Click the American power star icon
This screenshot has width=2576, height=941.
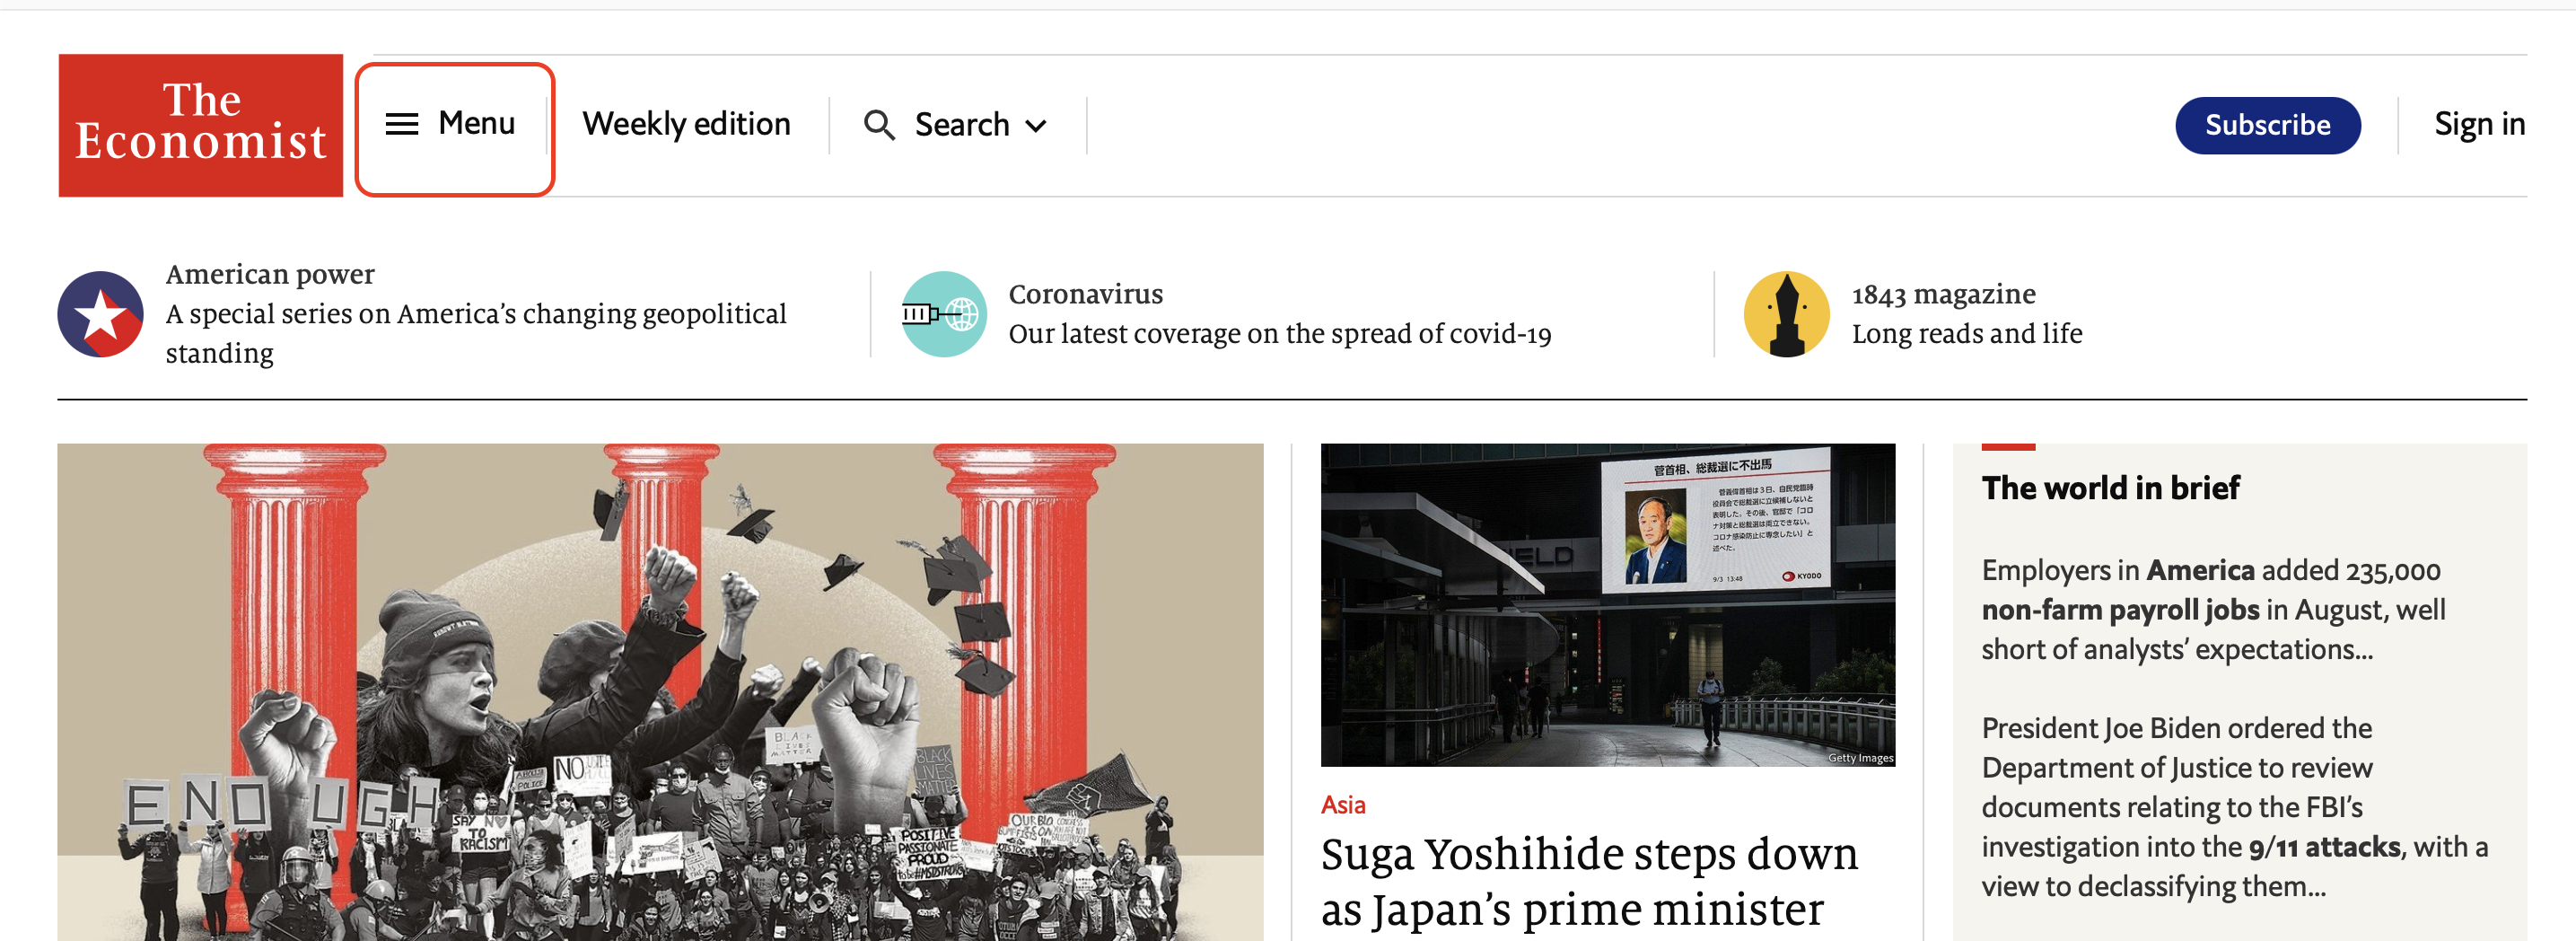(100, 314)
